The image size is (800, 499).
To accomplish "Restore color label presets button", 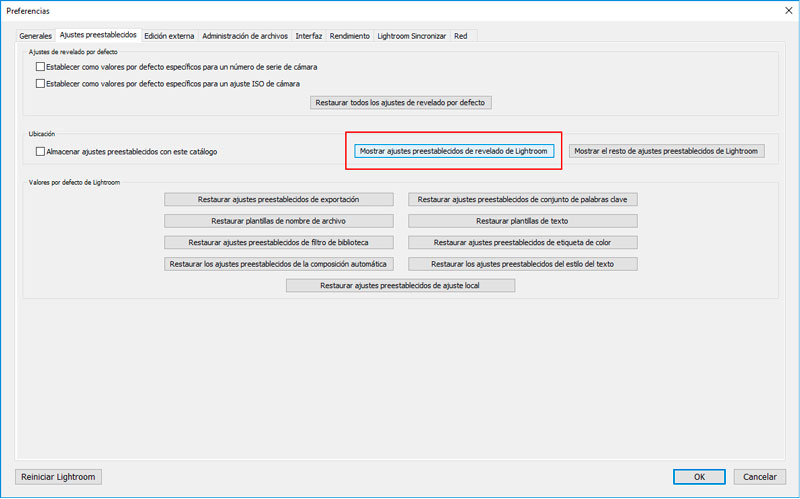I will click(x=522, y=242).
